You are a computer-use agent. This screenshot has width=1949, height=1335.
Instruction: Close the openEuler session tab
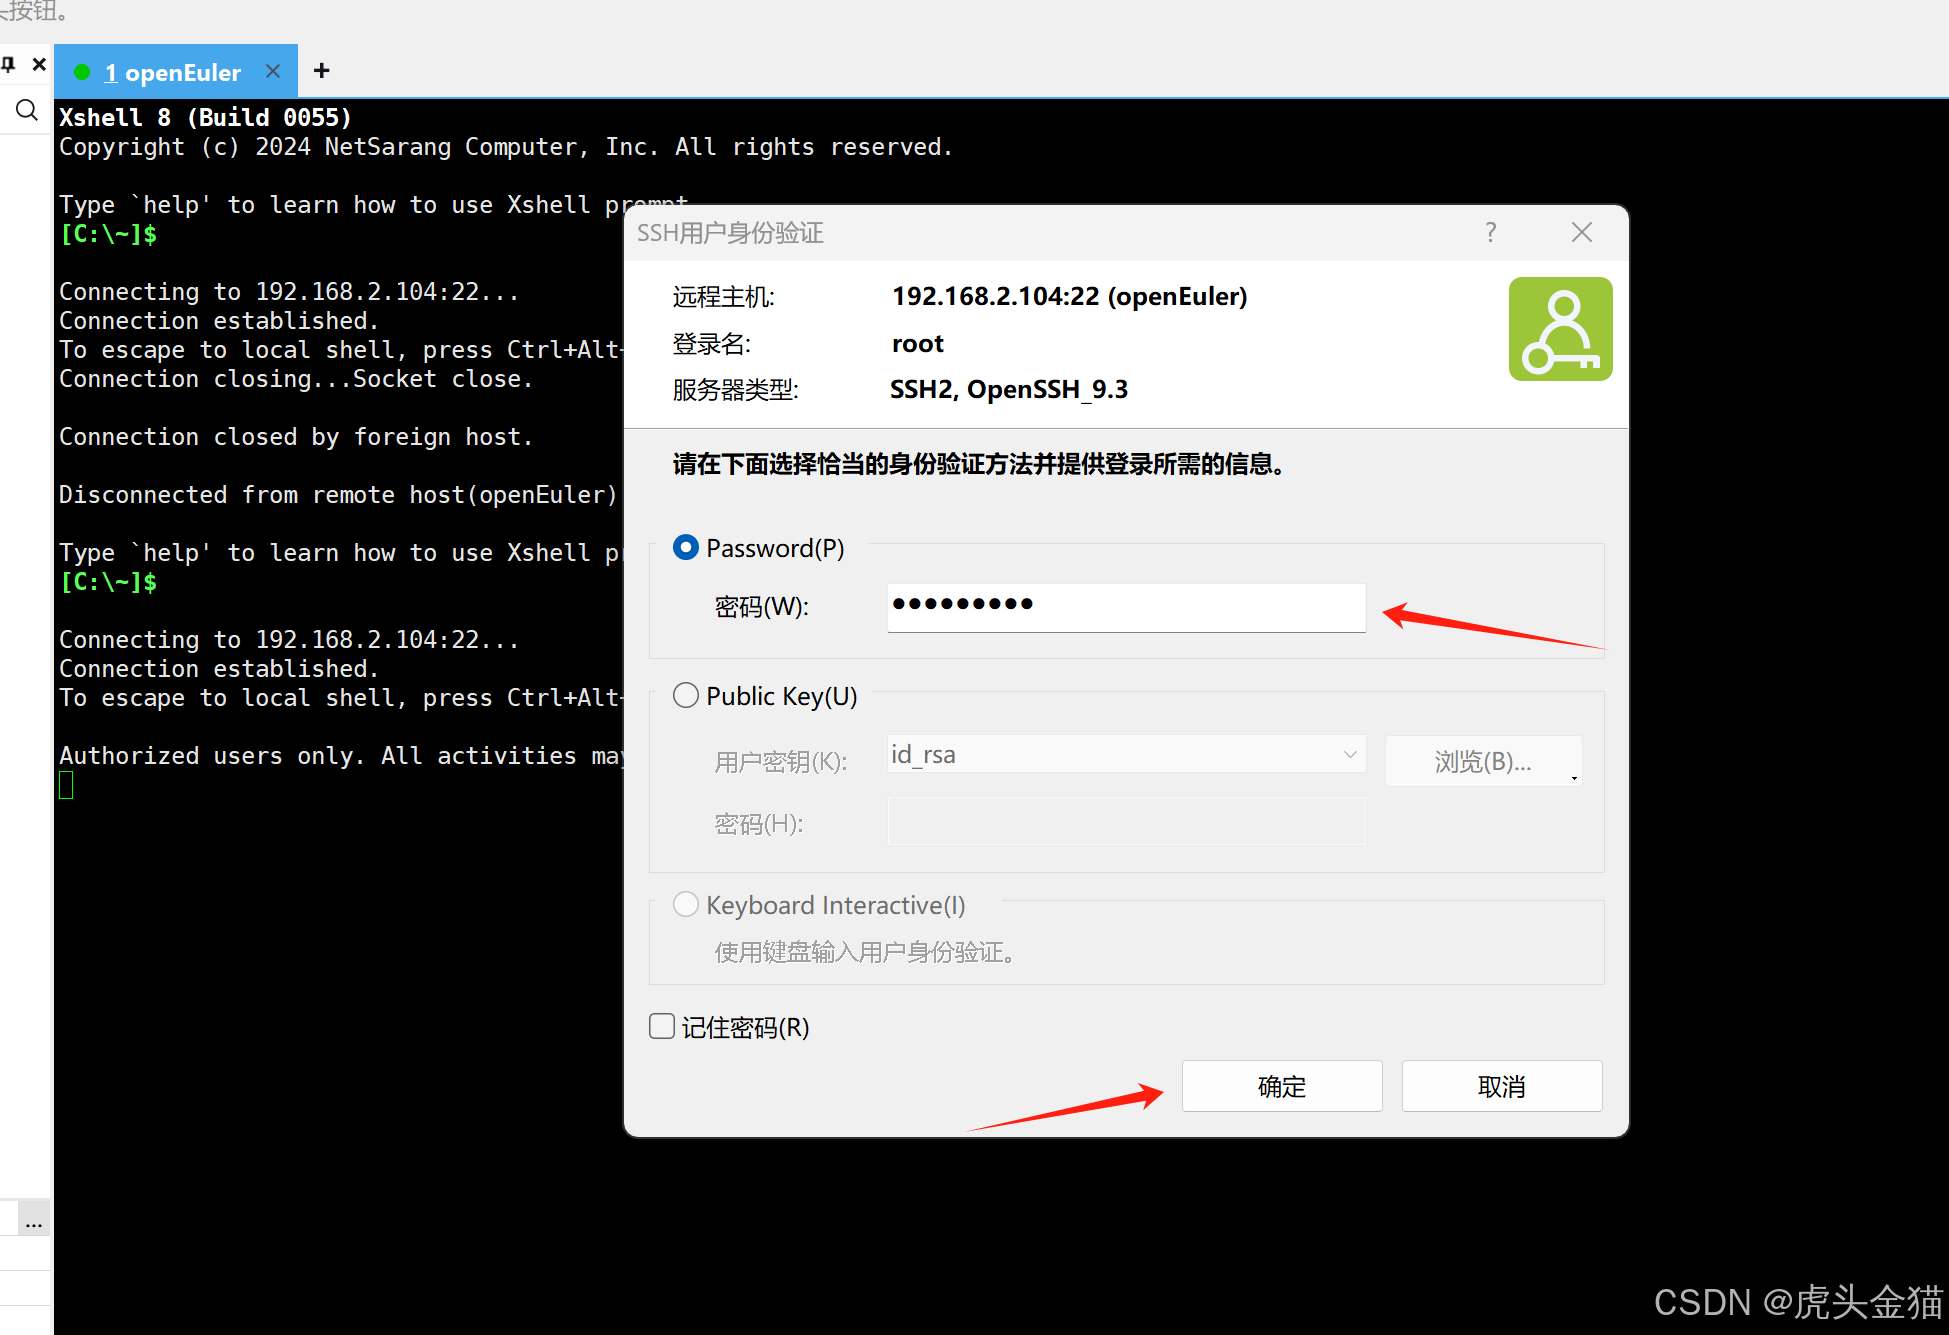tap(273, 71)
